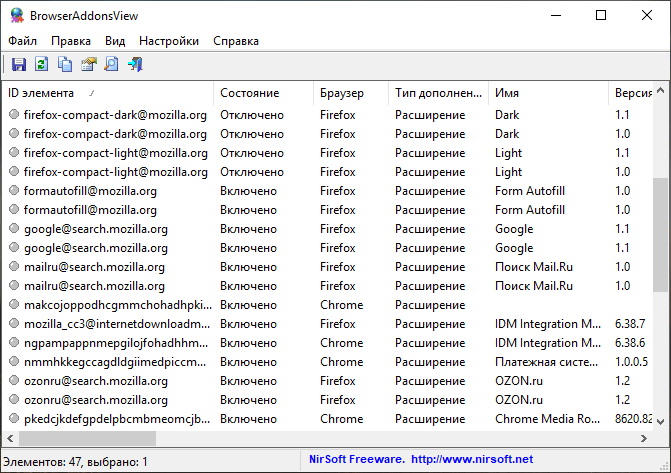Refresh the add-ons list via toolbar icon
This screenshot has width=671, height=473.
[x=42, y=64]
